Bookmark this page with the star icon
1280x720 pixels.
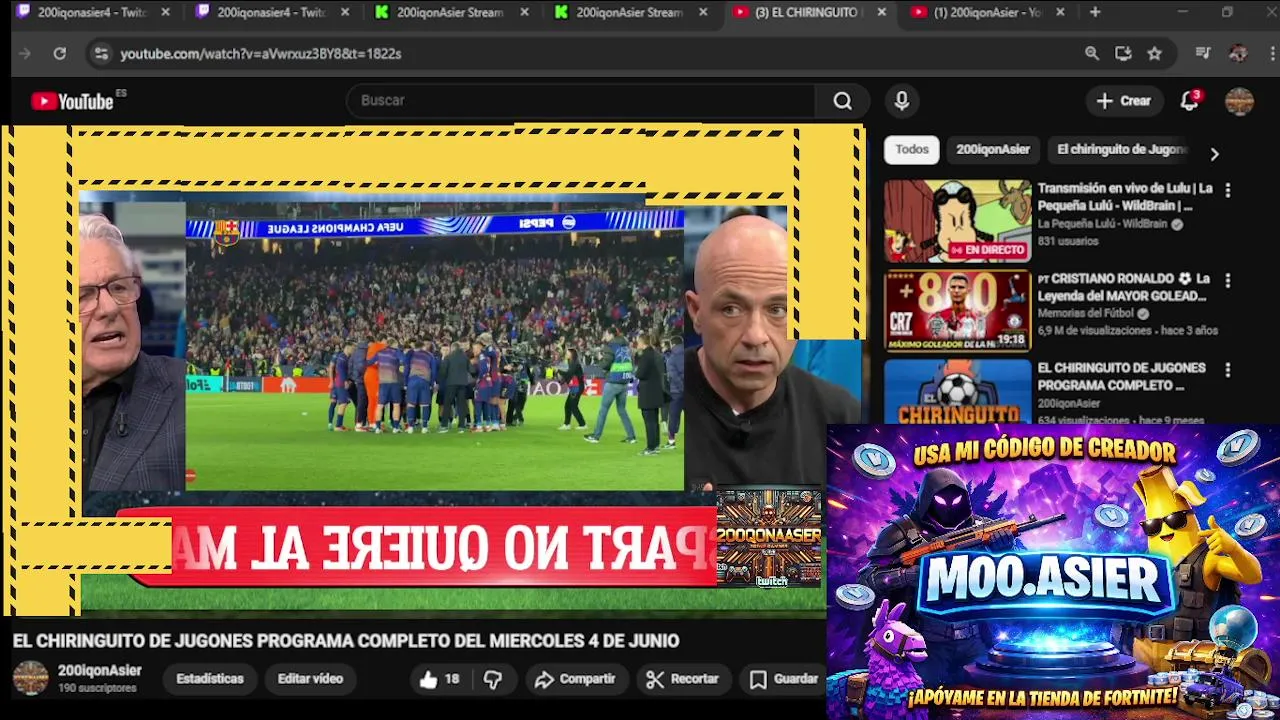(1155, 54)
